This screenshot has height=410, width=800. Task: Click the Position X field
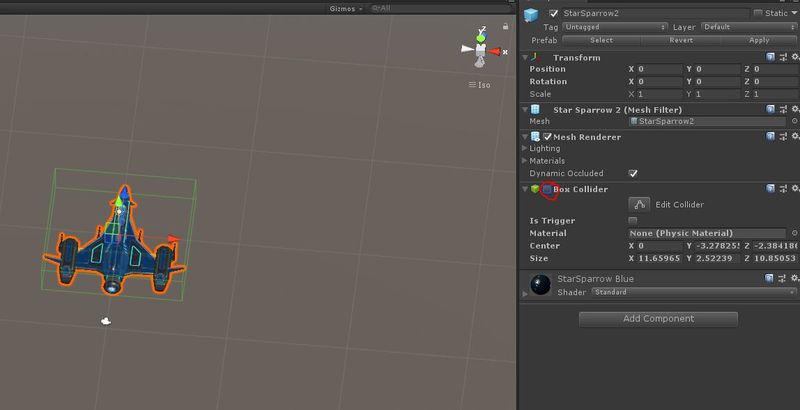pos(659,69)
